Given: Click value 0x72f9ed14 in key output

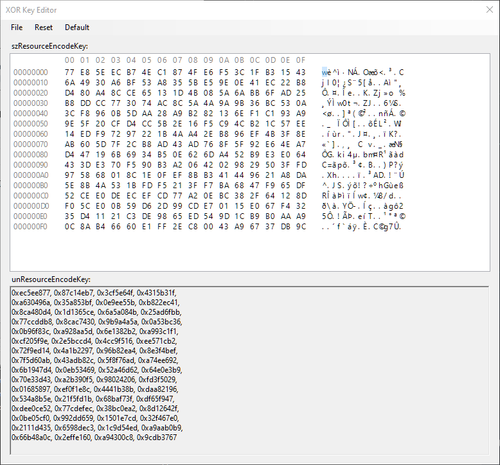Looking at the screenshot, I should pyautogui.click(x=31, y=351).
